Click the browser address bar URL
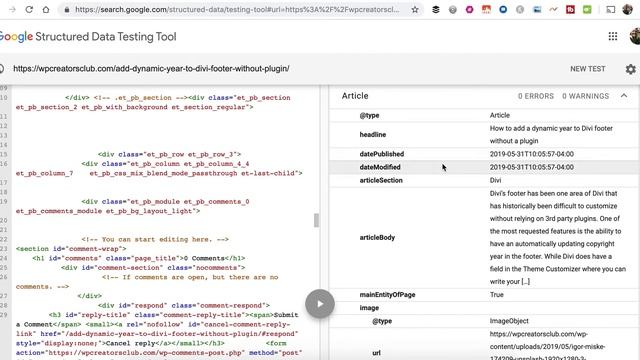Screen dimensions: 640x360 (x=237, y=9)
